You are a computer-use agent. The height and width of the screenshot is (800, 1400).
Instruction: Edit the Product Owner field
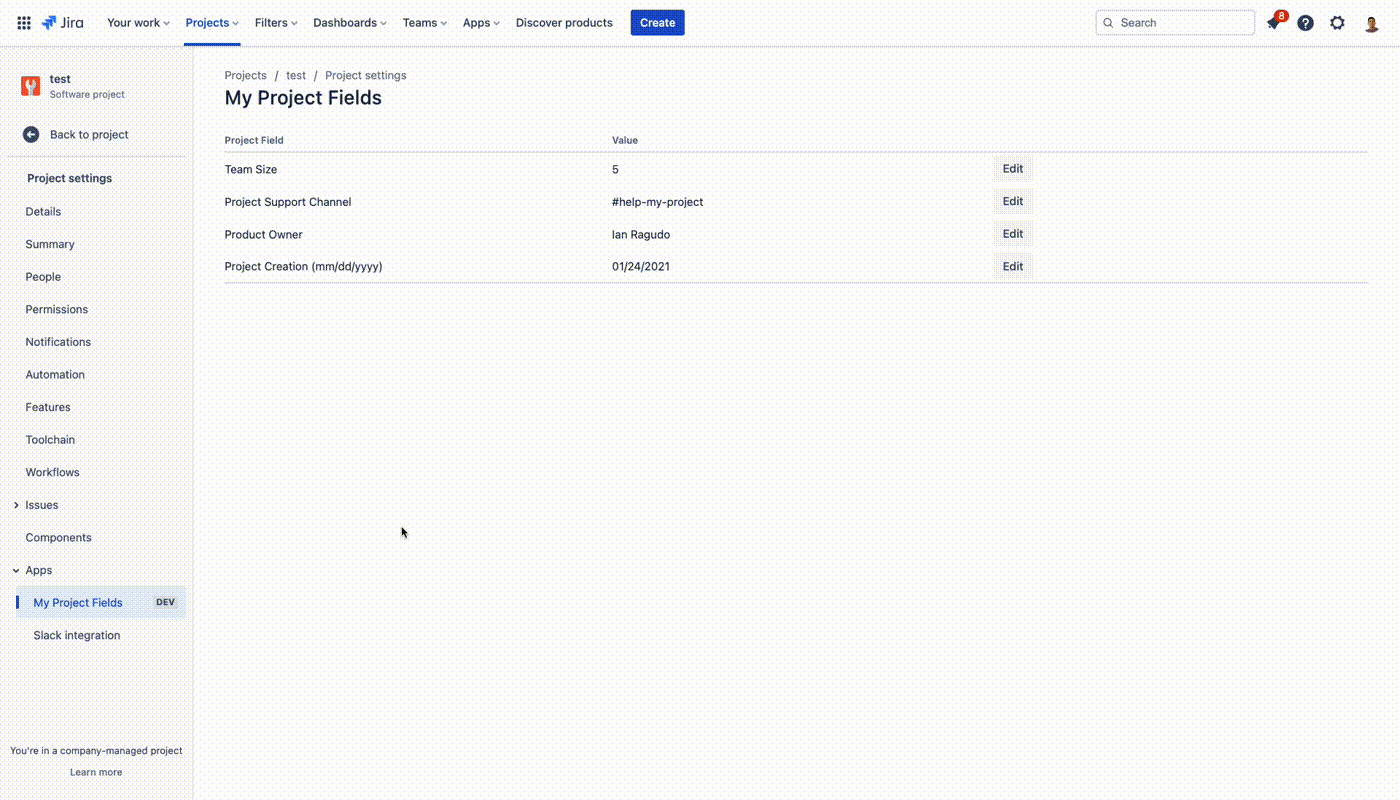coord(1013,234)
